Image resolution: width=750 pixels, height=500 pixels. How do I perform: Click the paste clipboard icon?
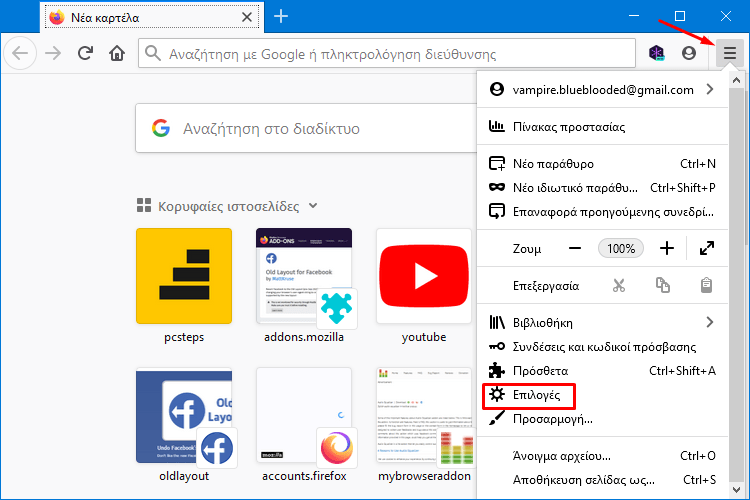coord(706,286)
